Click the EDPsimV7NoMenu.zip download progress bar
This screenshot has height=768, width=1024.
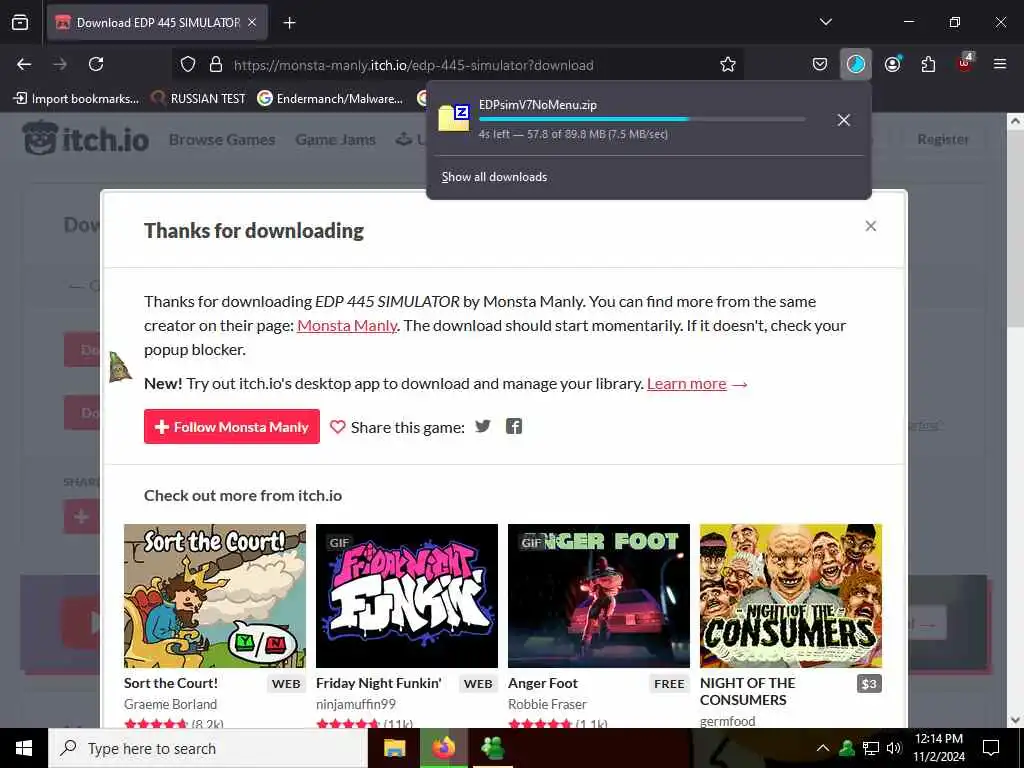pyautogui.click(x=642, y=119)
